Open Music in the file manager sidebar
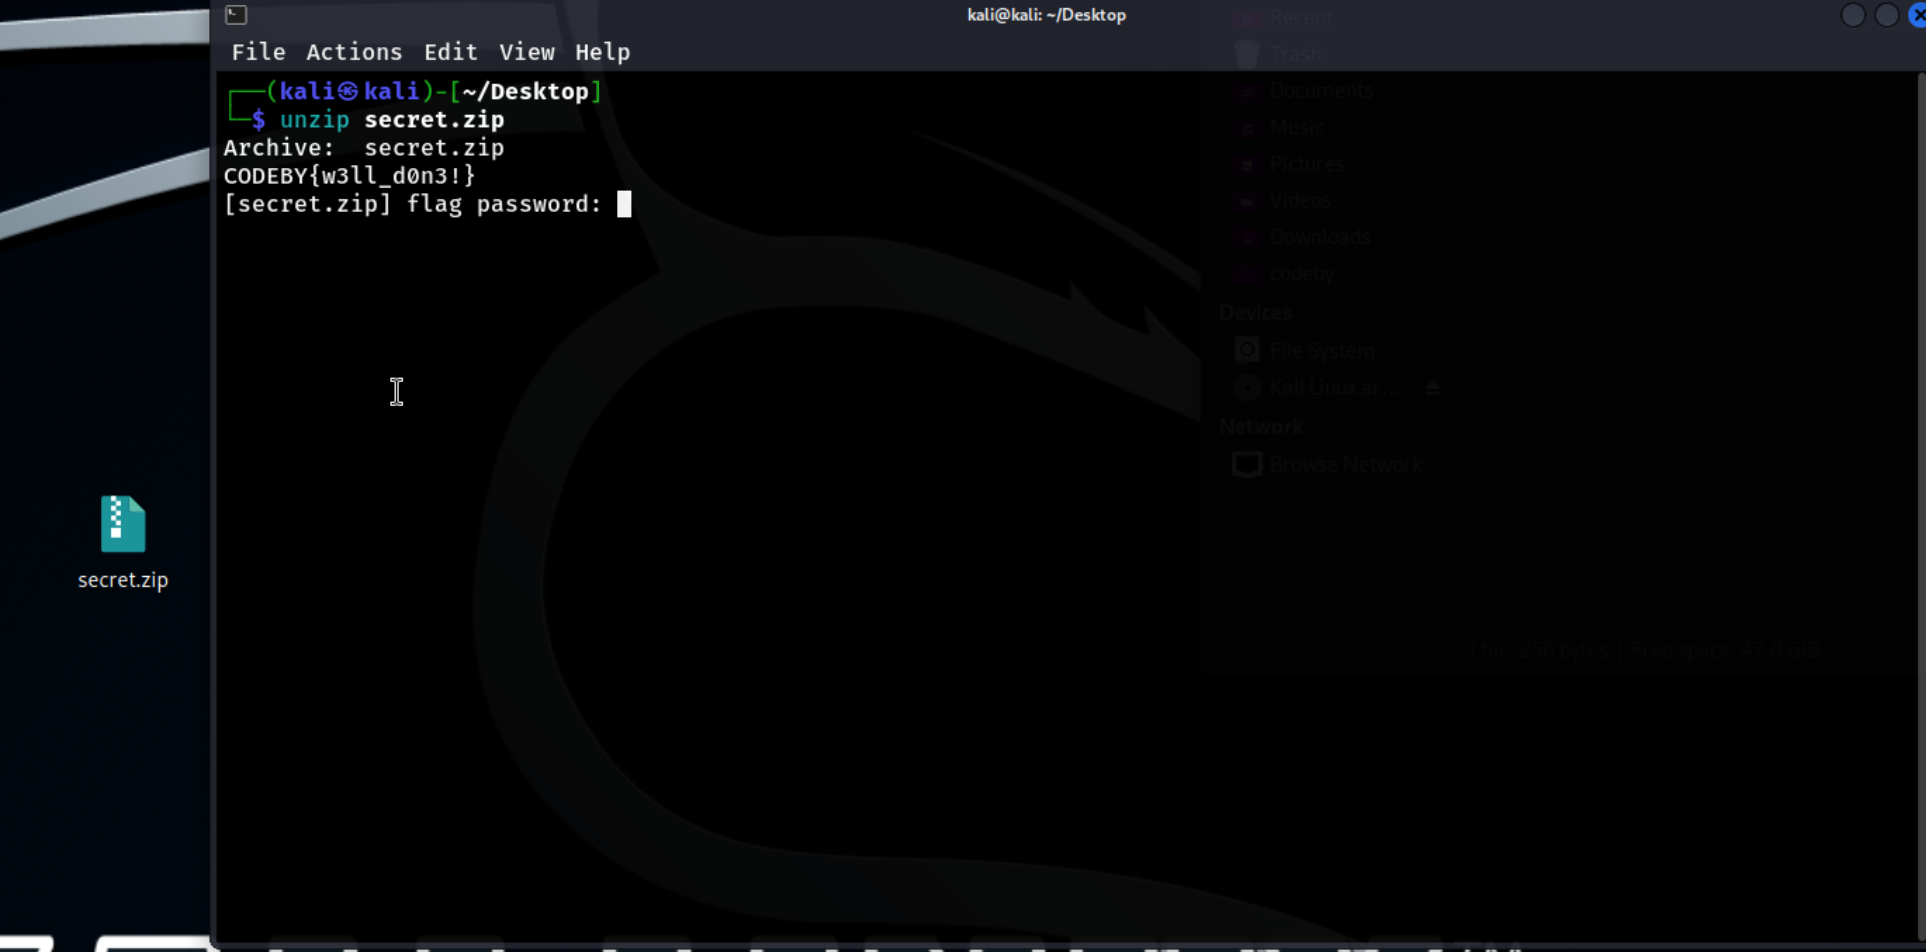Image resolution: width=1926 pixels, height=952 pixels. [x=1297, y=127]
